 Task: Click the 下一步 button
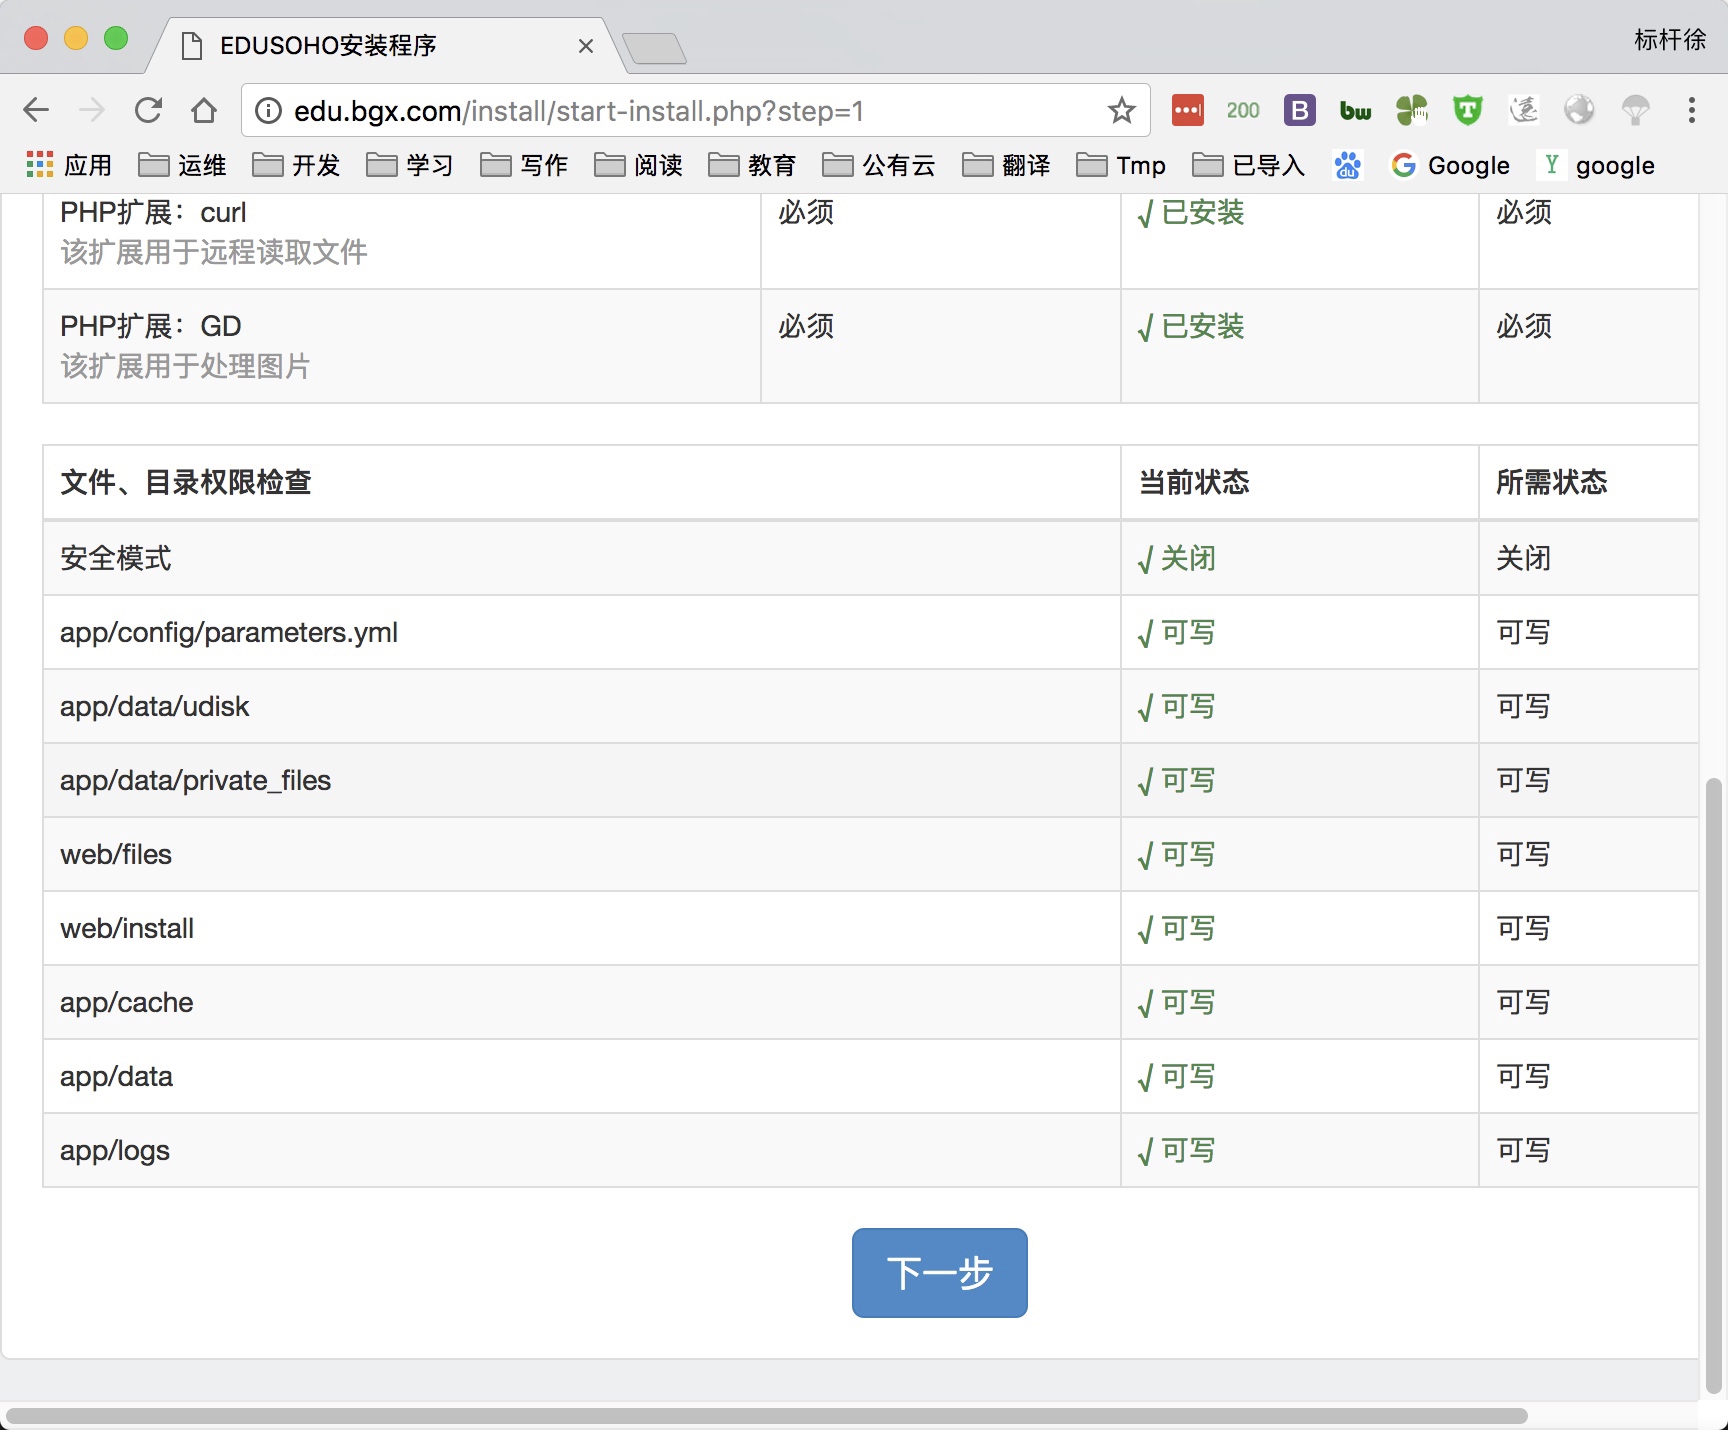pos(940,1273)
